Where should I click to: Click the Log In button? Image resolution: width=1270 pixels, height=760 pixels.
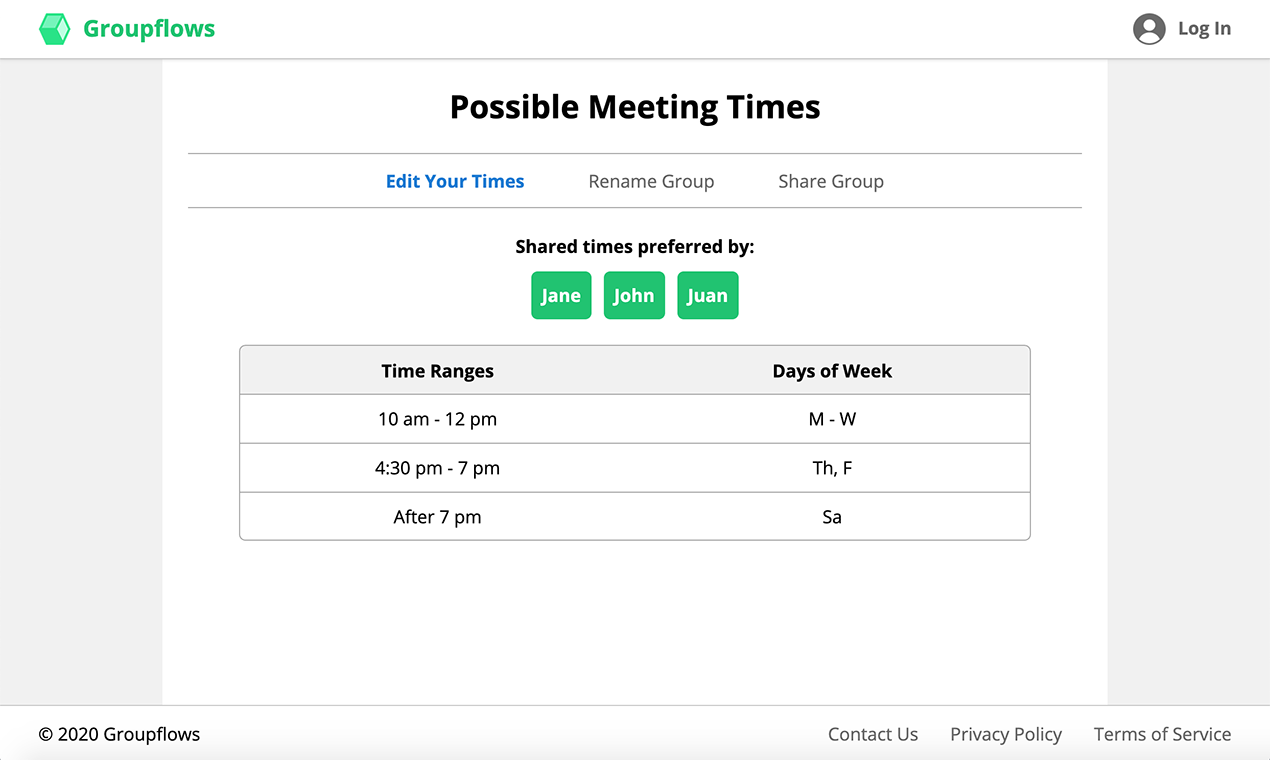[1204, 28]
